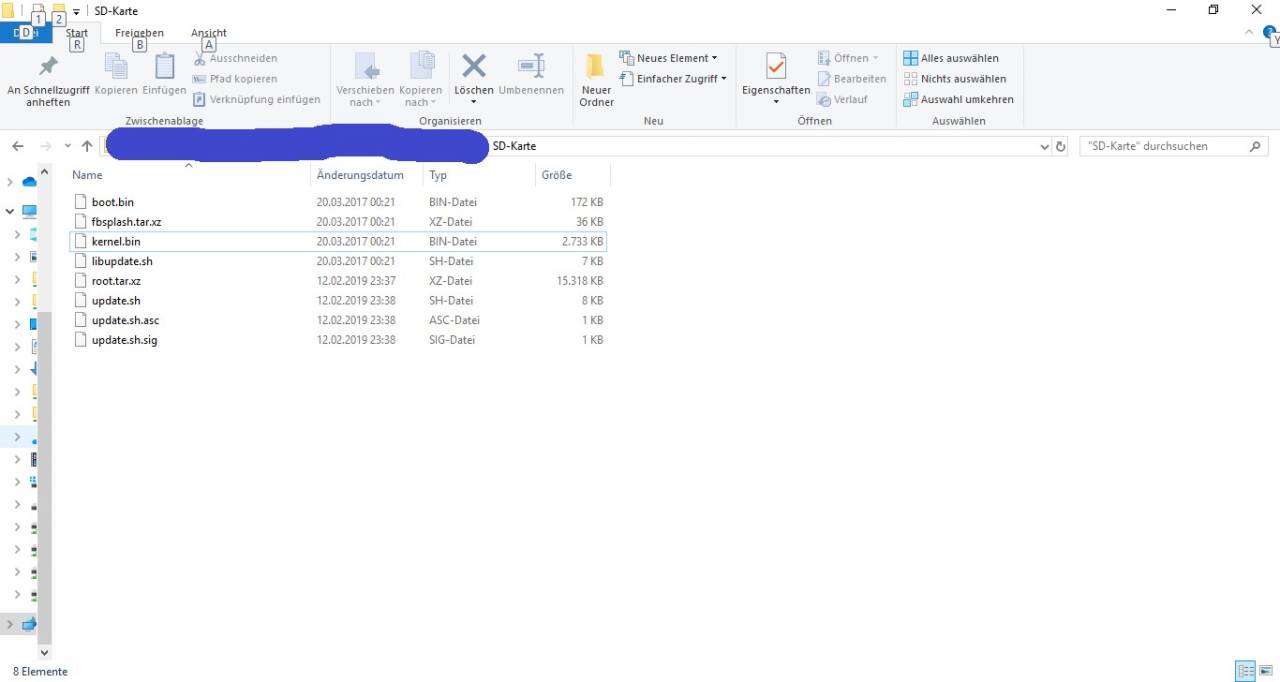Switch to the Freigeben ribbon tab
The image size is (1280, 682).
point(139,33)
